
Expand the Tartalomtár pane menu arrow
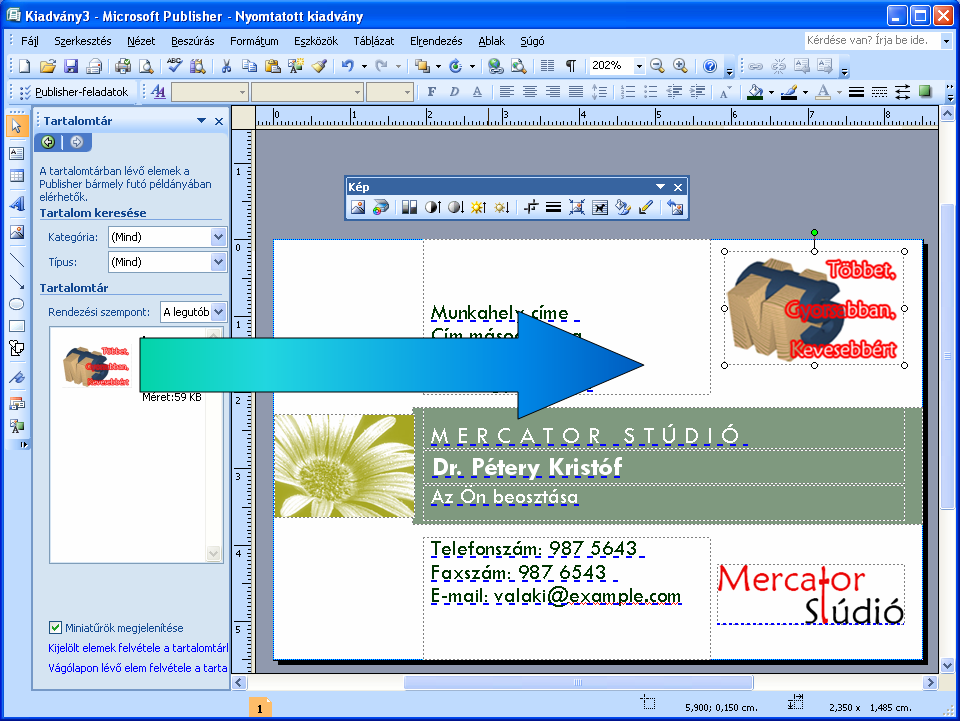(201, 121)
